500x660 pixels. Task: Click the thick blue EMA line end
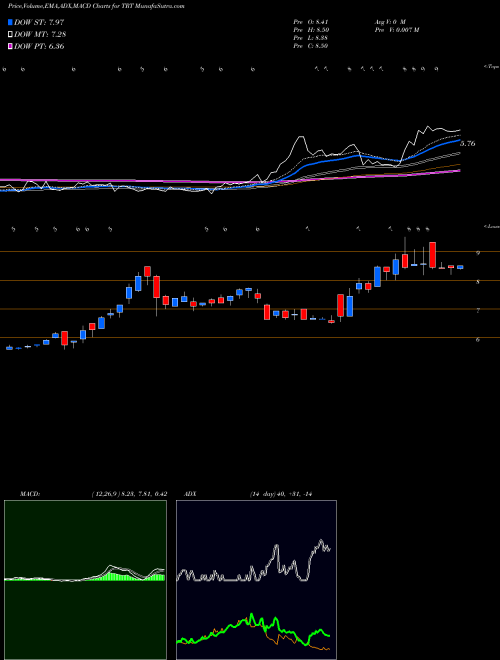[459, 141]
